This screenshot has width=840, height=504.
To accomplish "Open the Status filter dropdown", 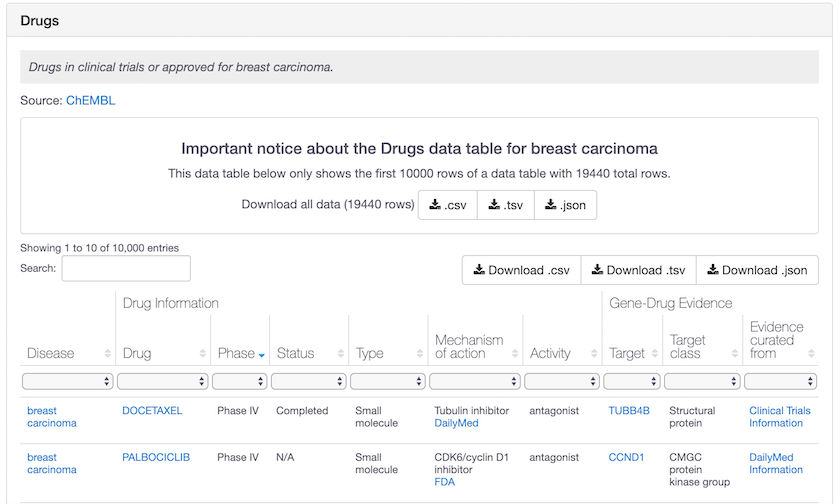I will click(x=309, y=381).
